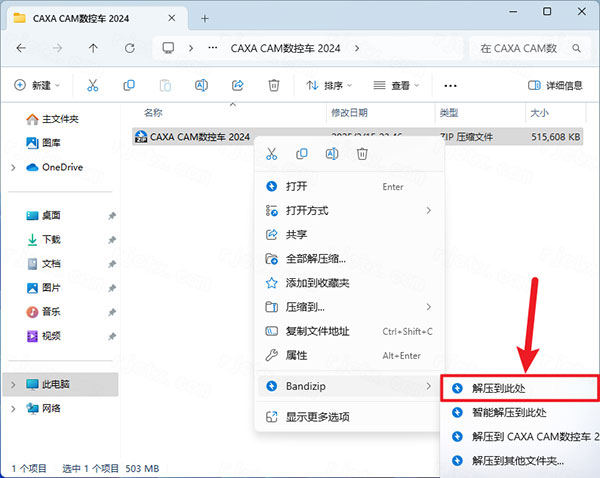Open 音乐 in the sidebar
Screen dimensions: 600x478
(x=43, y=312)
